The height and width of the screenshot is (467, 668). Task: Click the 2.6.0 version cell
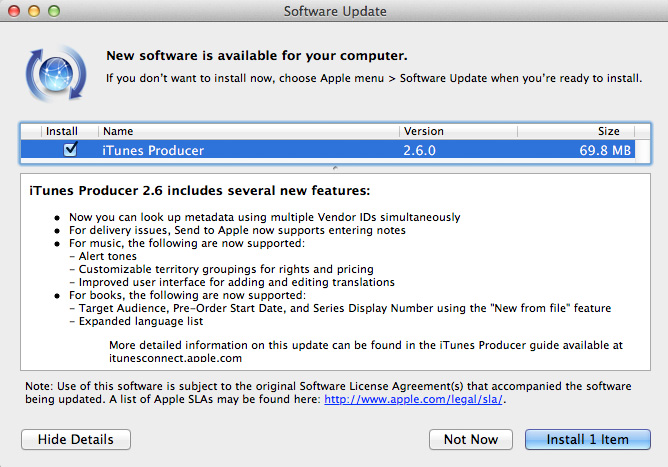click(419, 150)
